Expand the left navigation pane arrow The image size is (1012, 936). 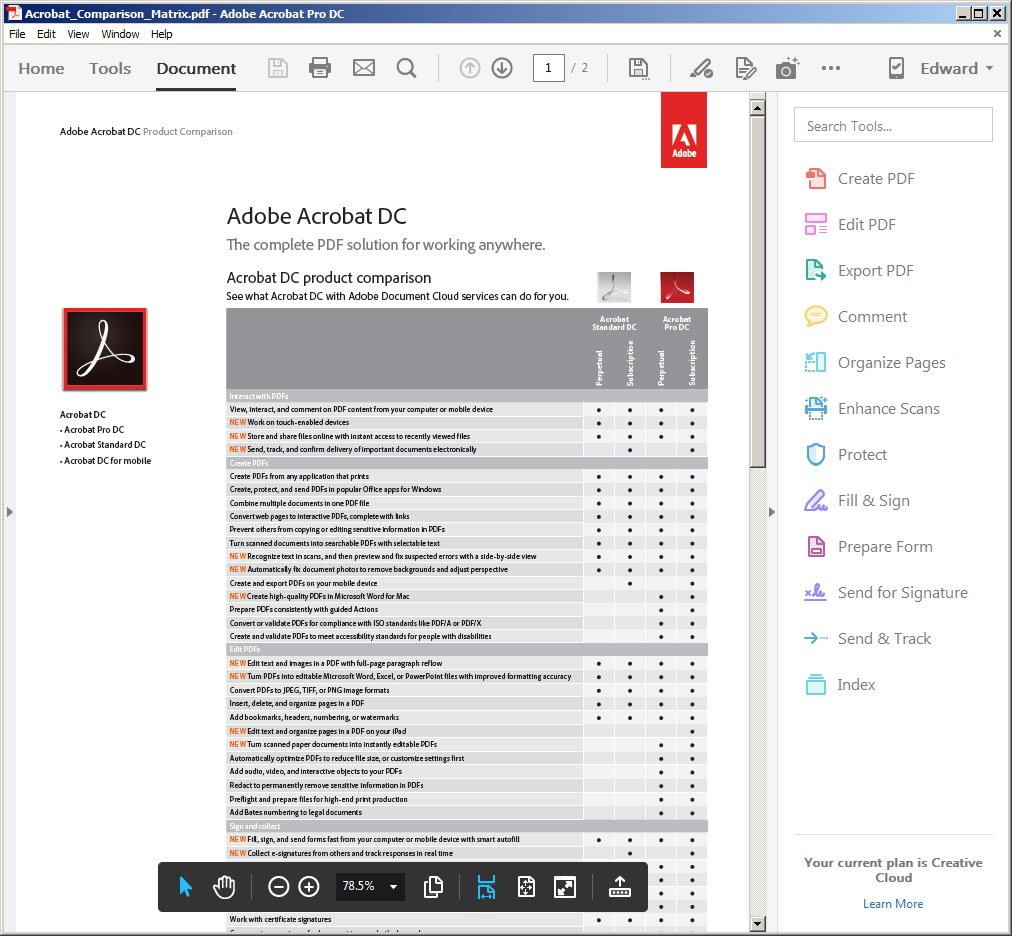[10, 512]
